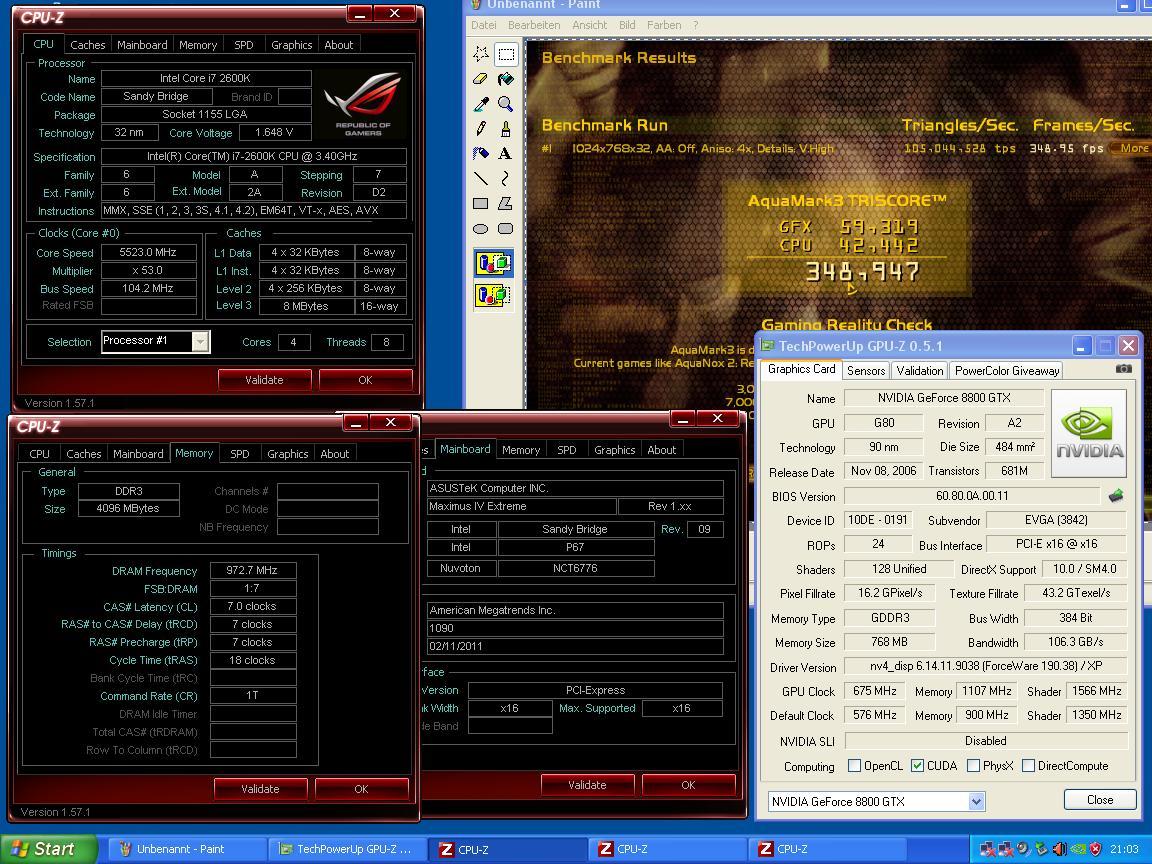Select the Rounded Rectangle tool in Paint
The image size is (1152, 864).
[x=505, y=228]
